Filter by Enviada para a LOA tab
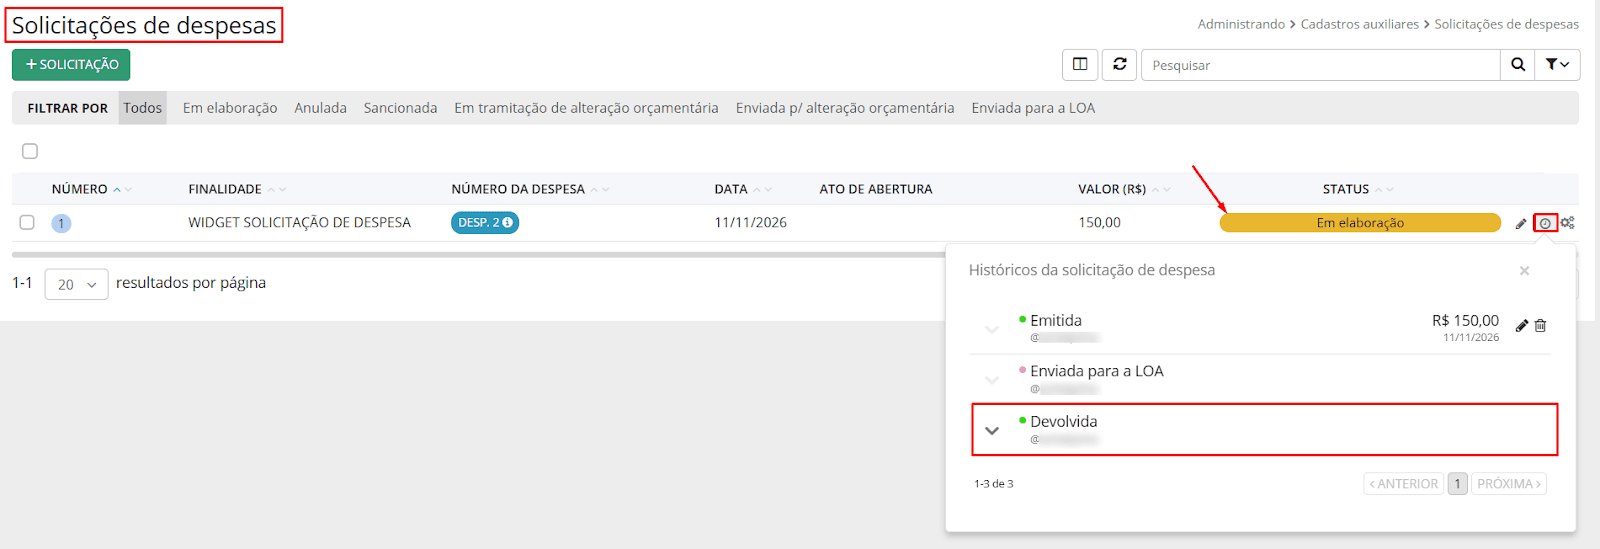Viewport: 1600px width, 549px height. 1033,108
